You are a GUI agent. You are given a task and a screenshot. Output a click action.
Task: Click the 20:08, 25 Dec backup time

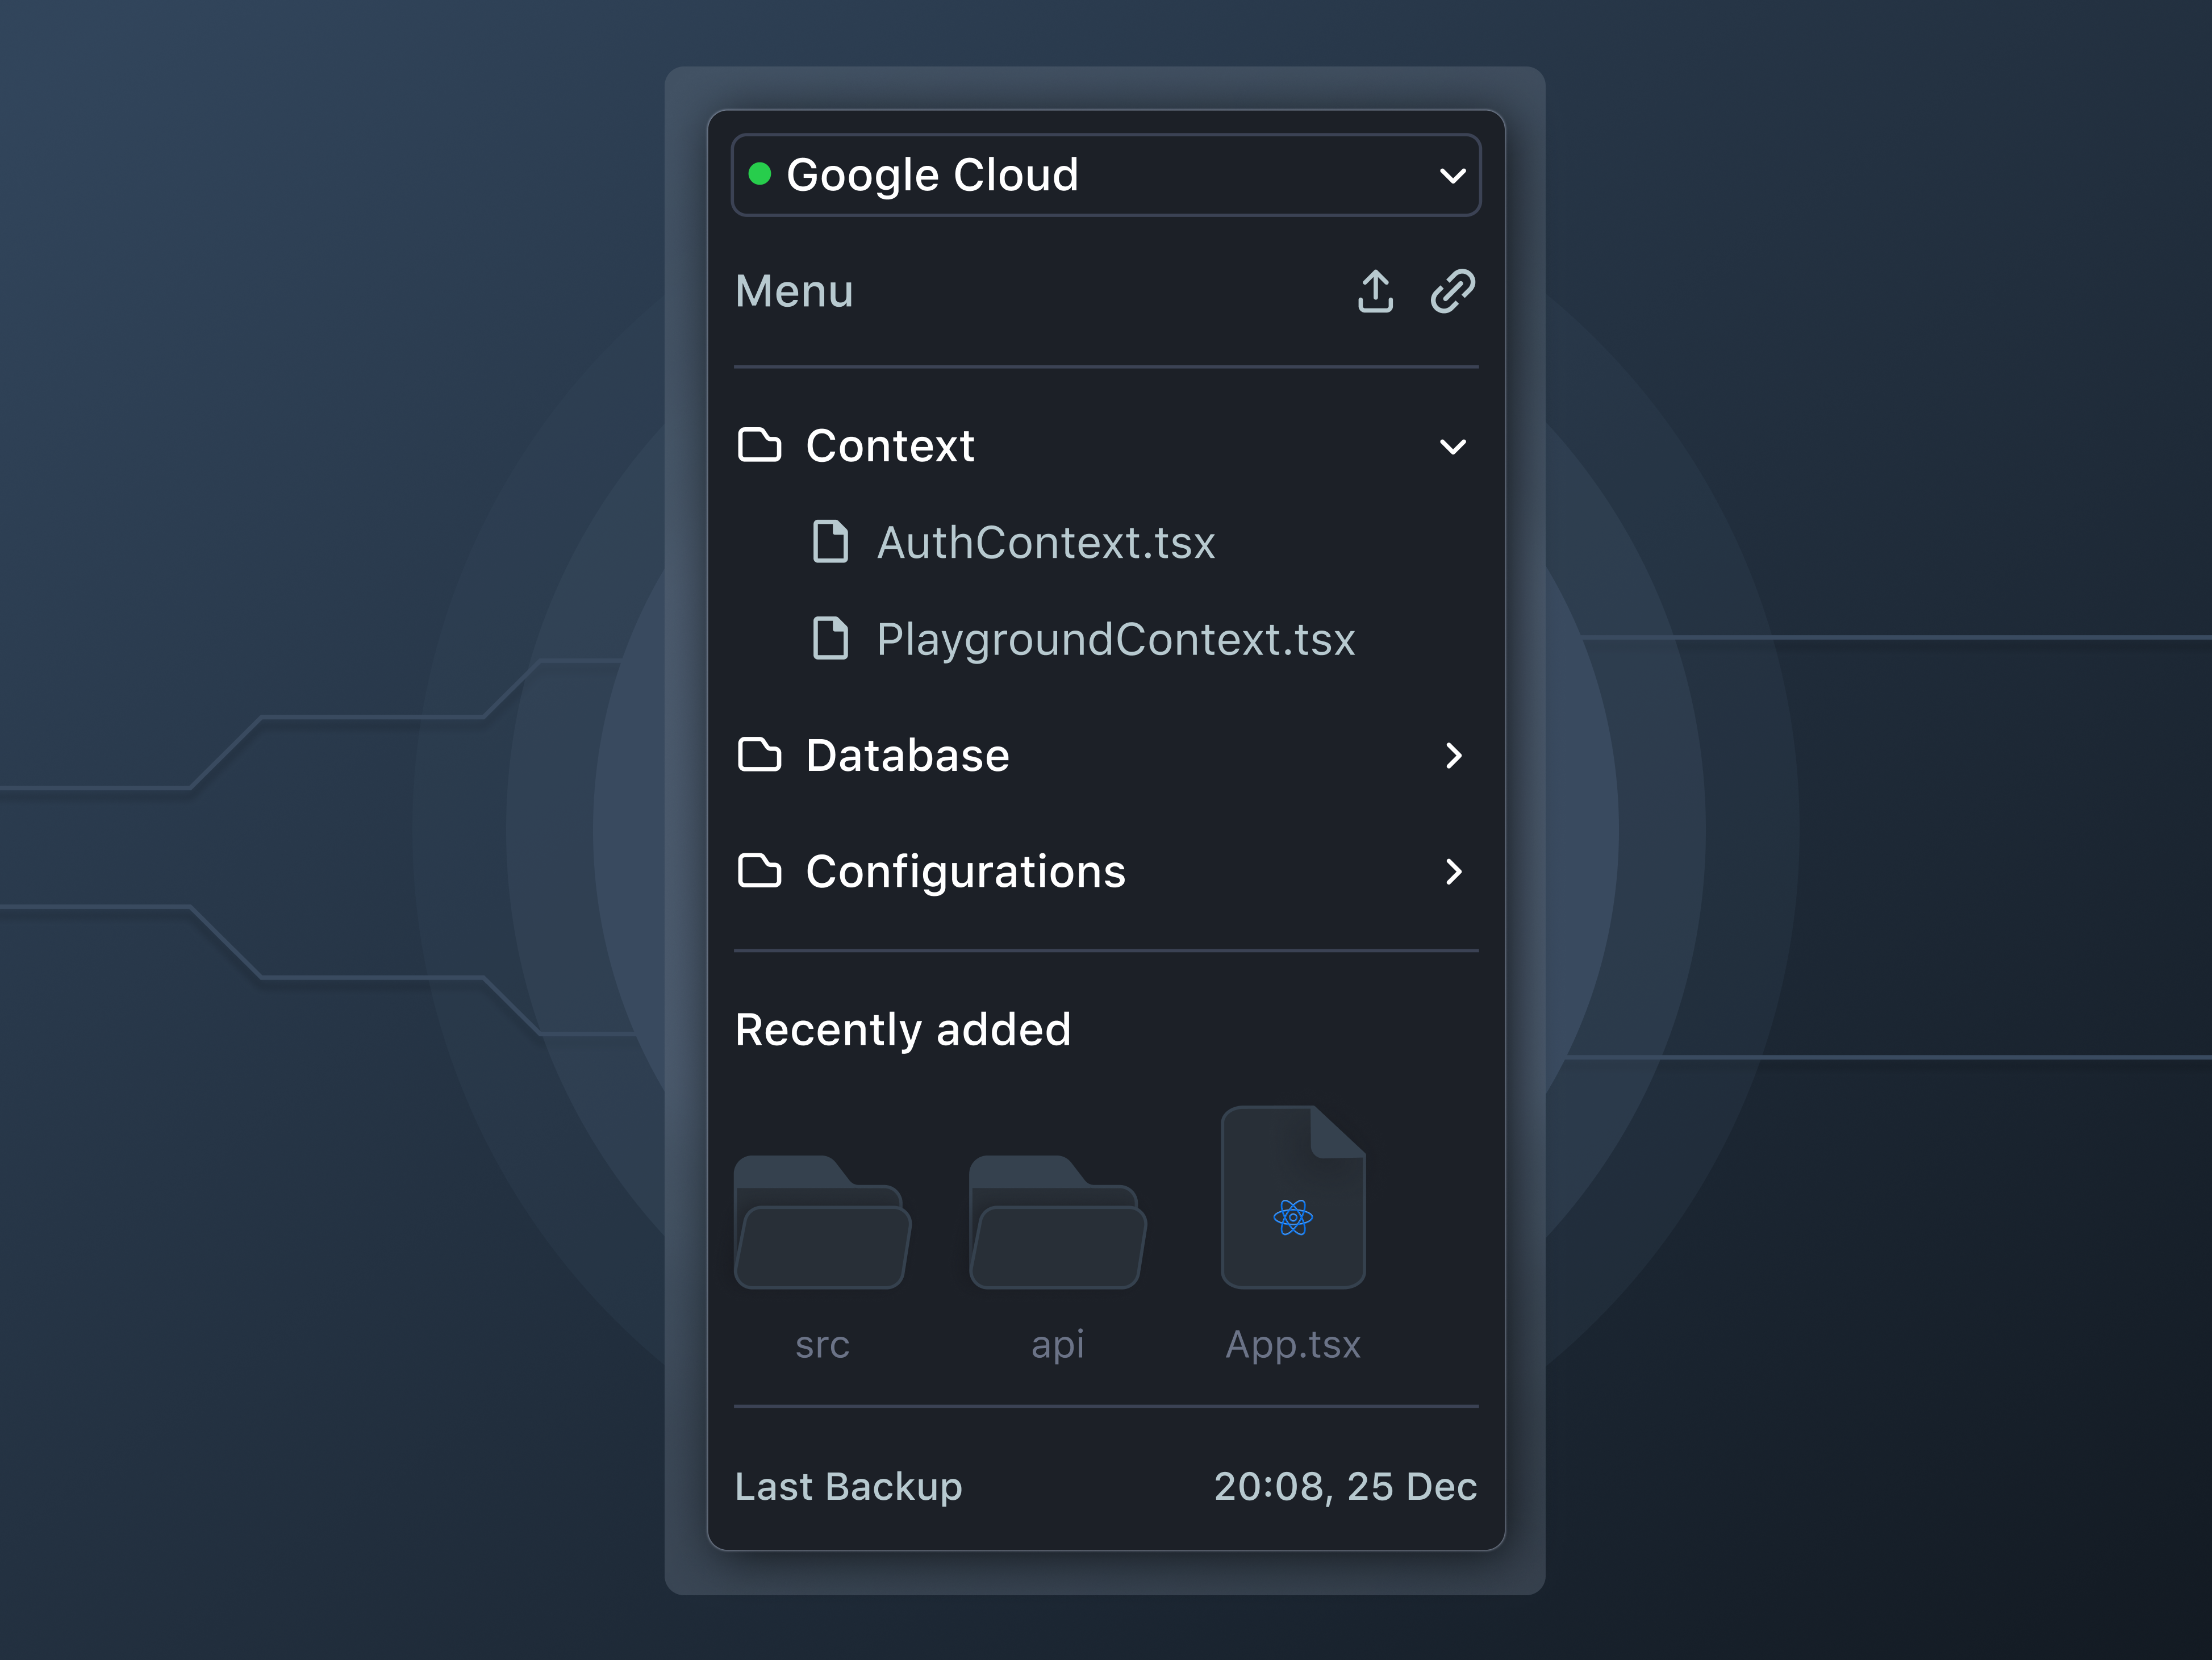click(1345, 1487)
